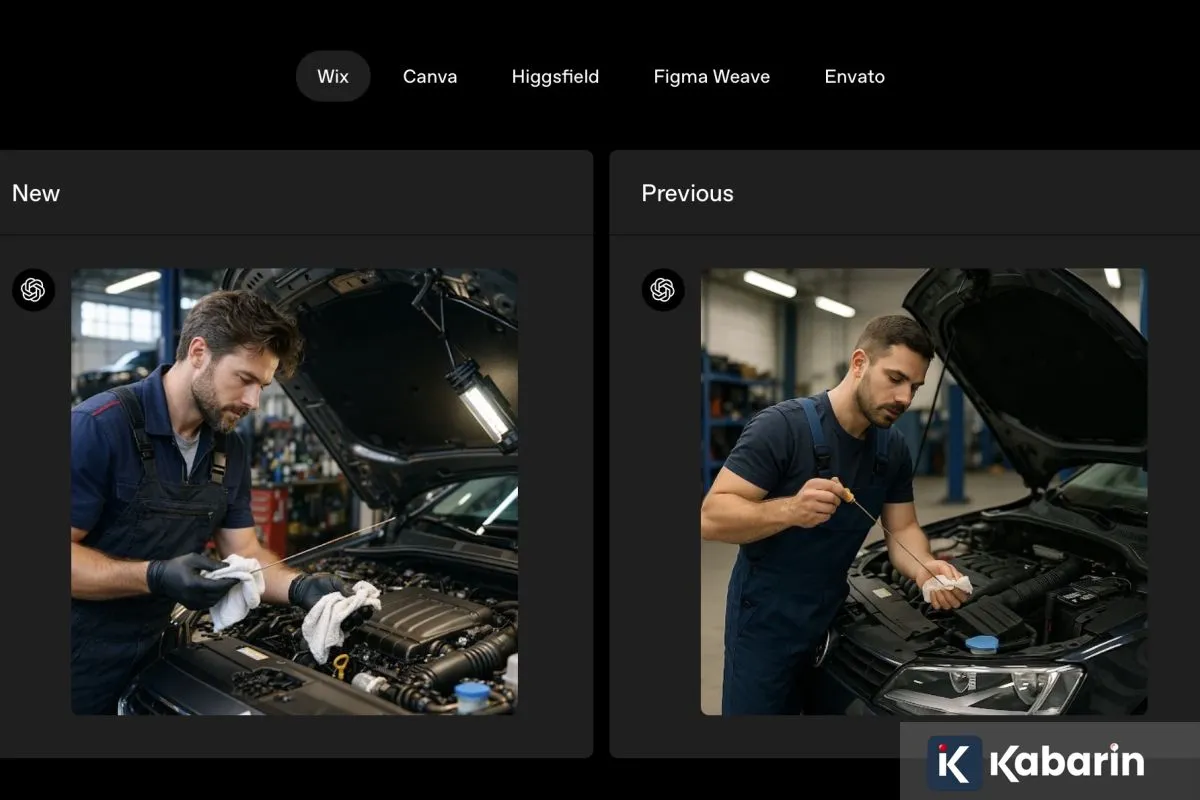Click the ChatGPT logo in New panel

[x=33, y=290]
